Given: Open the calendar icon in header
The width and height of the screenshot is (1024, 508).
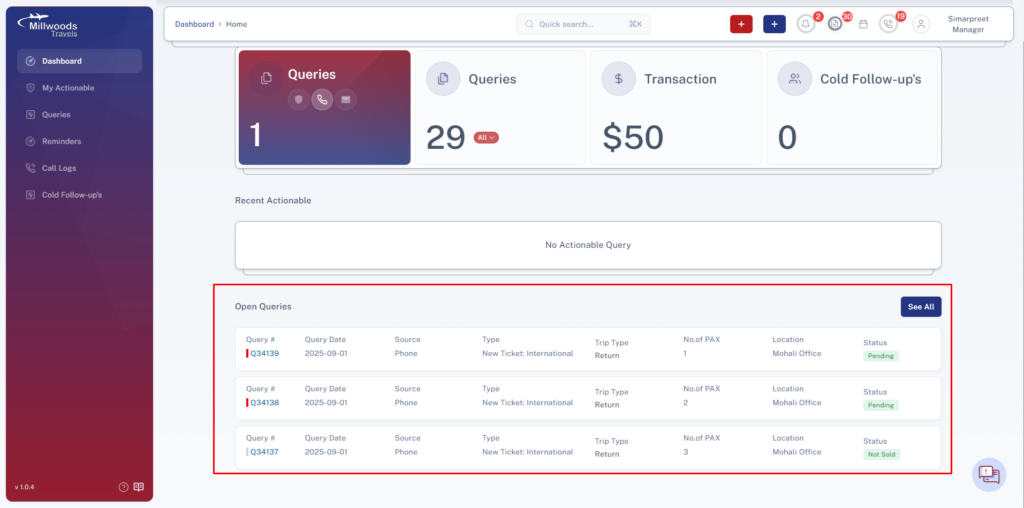Looking at the screenshot, I should pyautogui.click(x=863, y=24).
